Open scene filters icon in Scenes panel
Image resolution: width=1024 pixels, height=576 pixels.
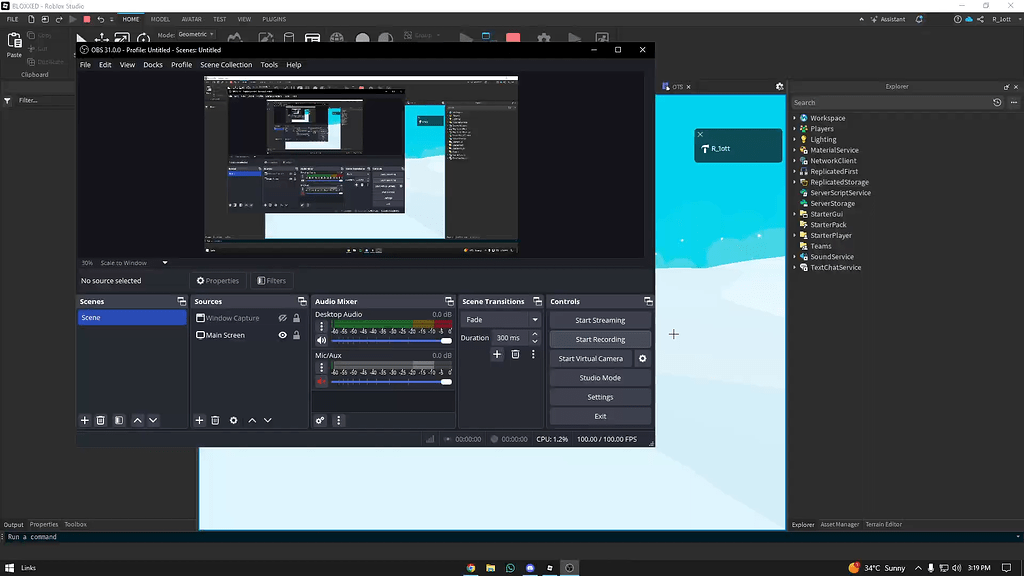[x=119, y=421]
